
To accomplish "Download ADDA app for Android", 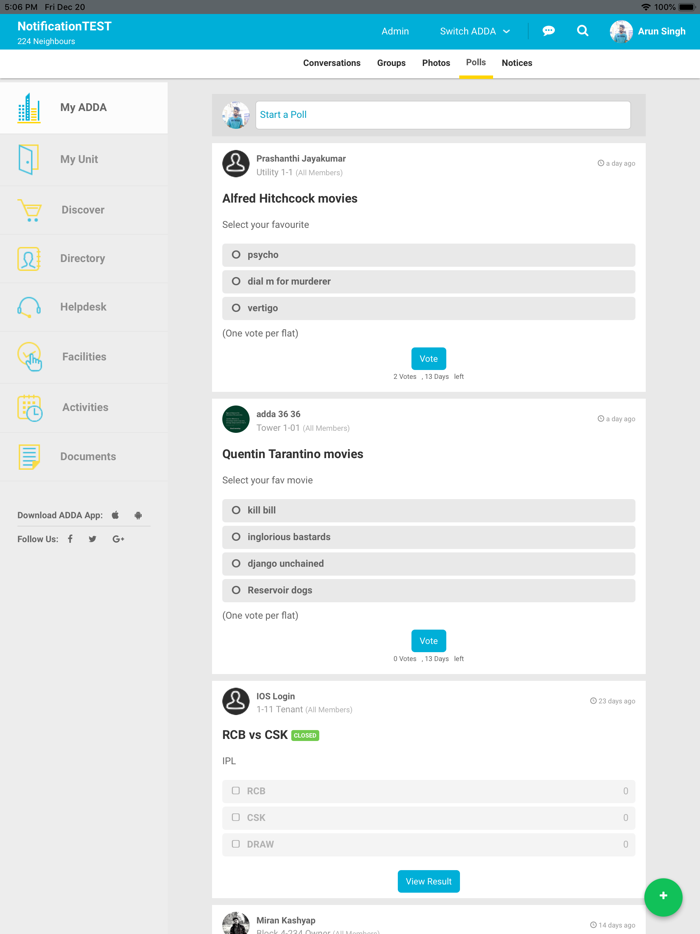I will pyautogui.click(x=138, y=515).
